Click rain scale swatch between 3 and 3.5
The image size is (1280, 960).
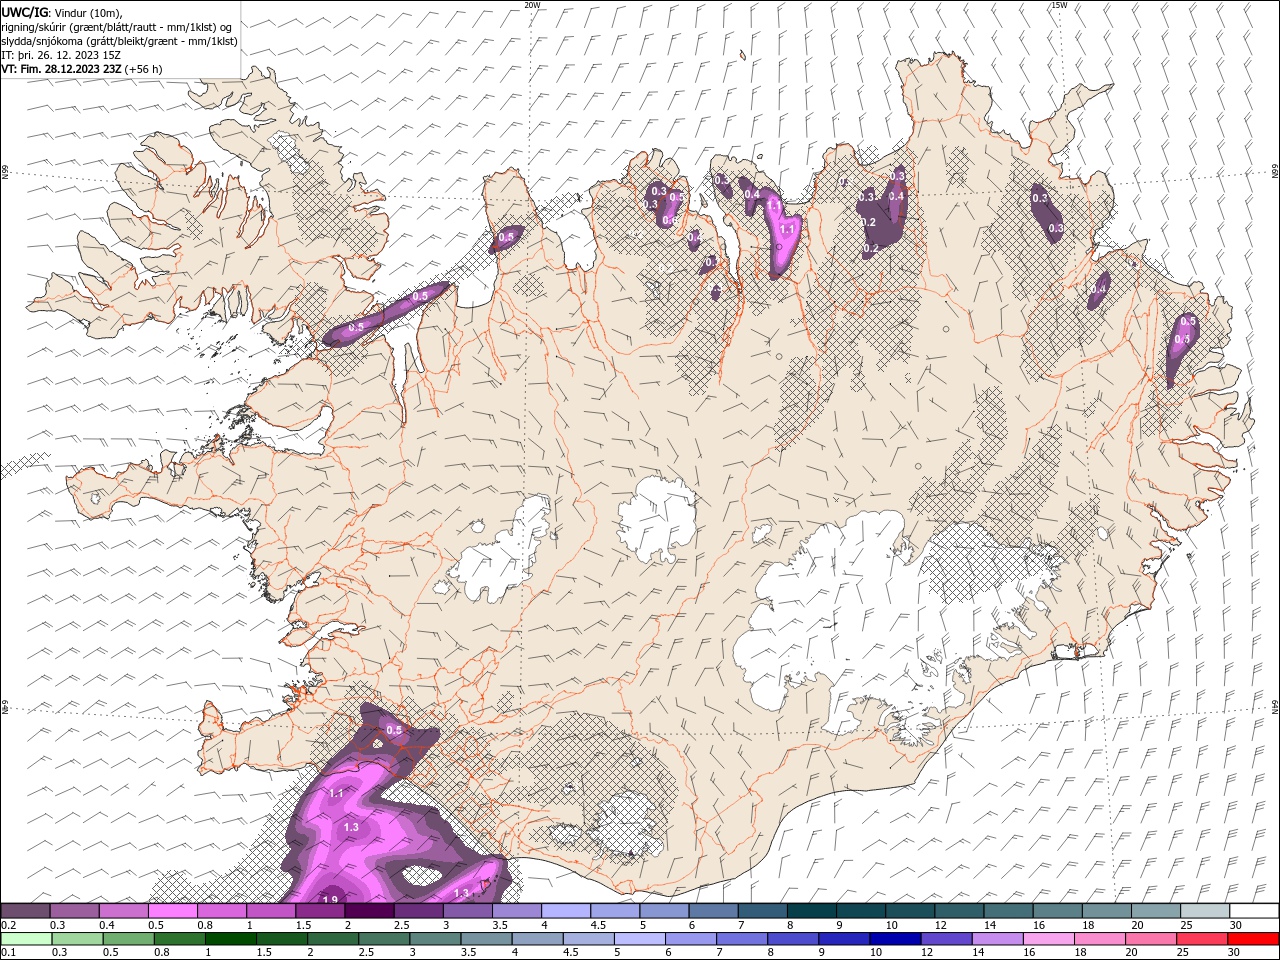tap(437, 939)
